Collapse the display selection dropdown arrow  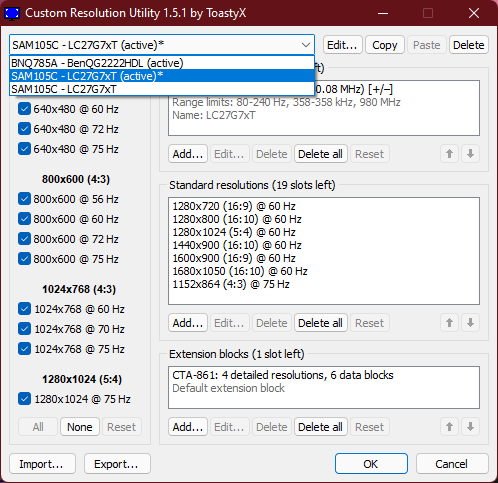click(306, 45)
